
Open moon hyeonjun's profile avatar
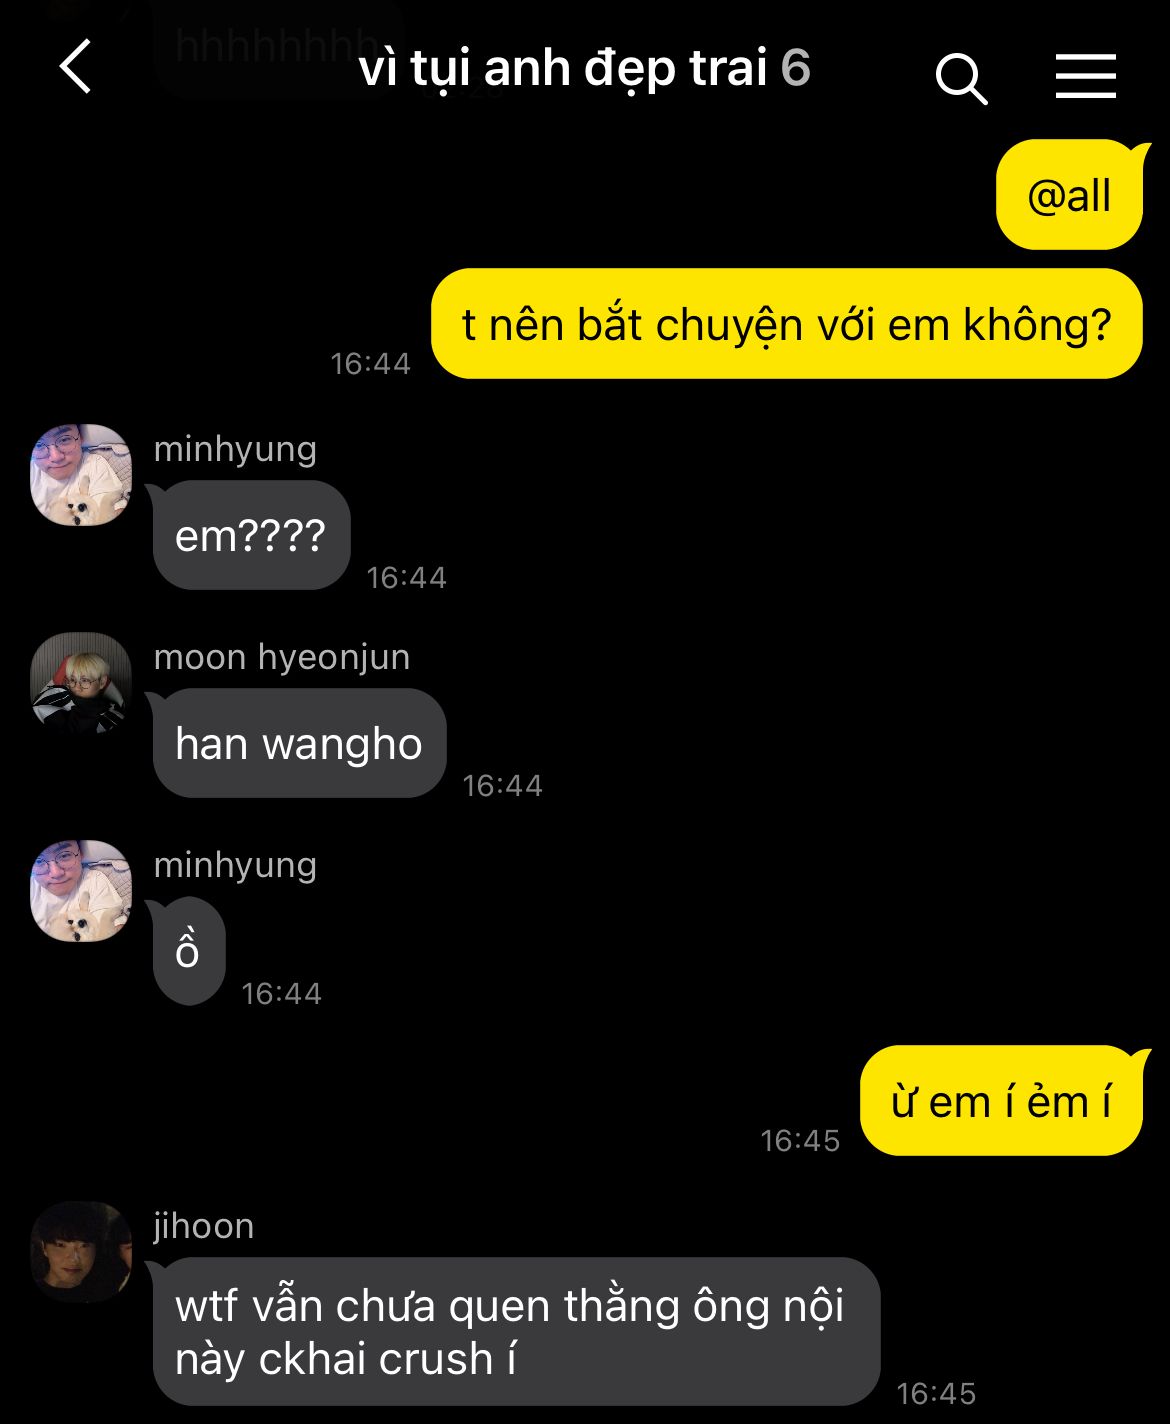(81, 683)
